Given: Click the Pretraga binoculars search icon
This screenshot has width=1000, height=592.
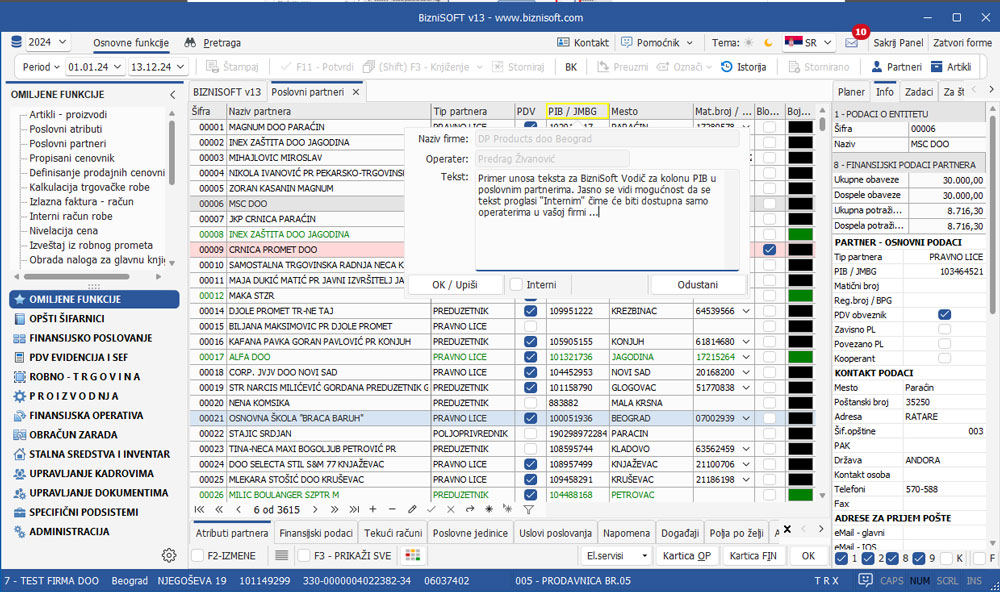Looking at the screenshot, I should pos(190,43).
